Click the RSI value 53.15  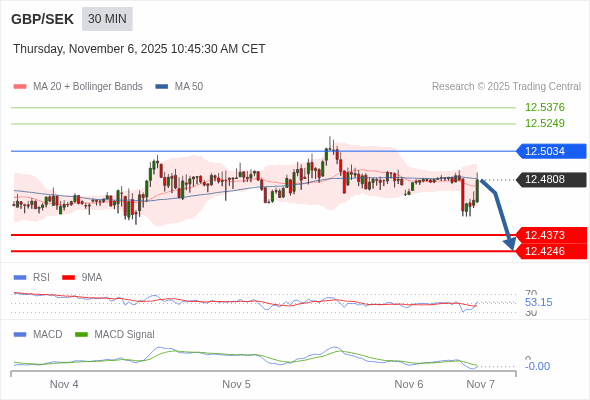tap(538, 302)
